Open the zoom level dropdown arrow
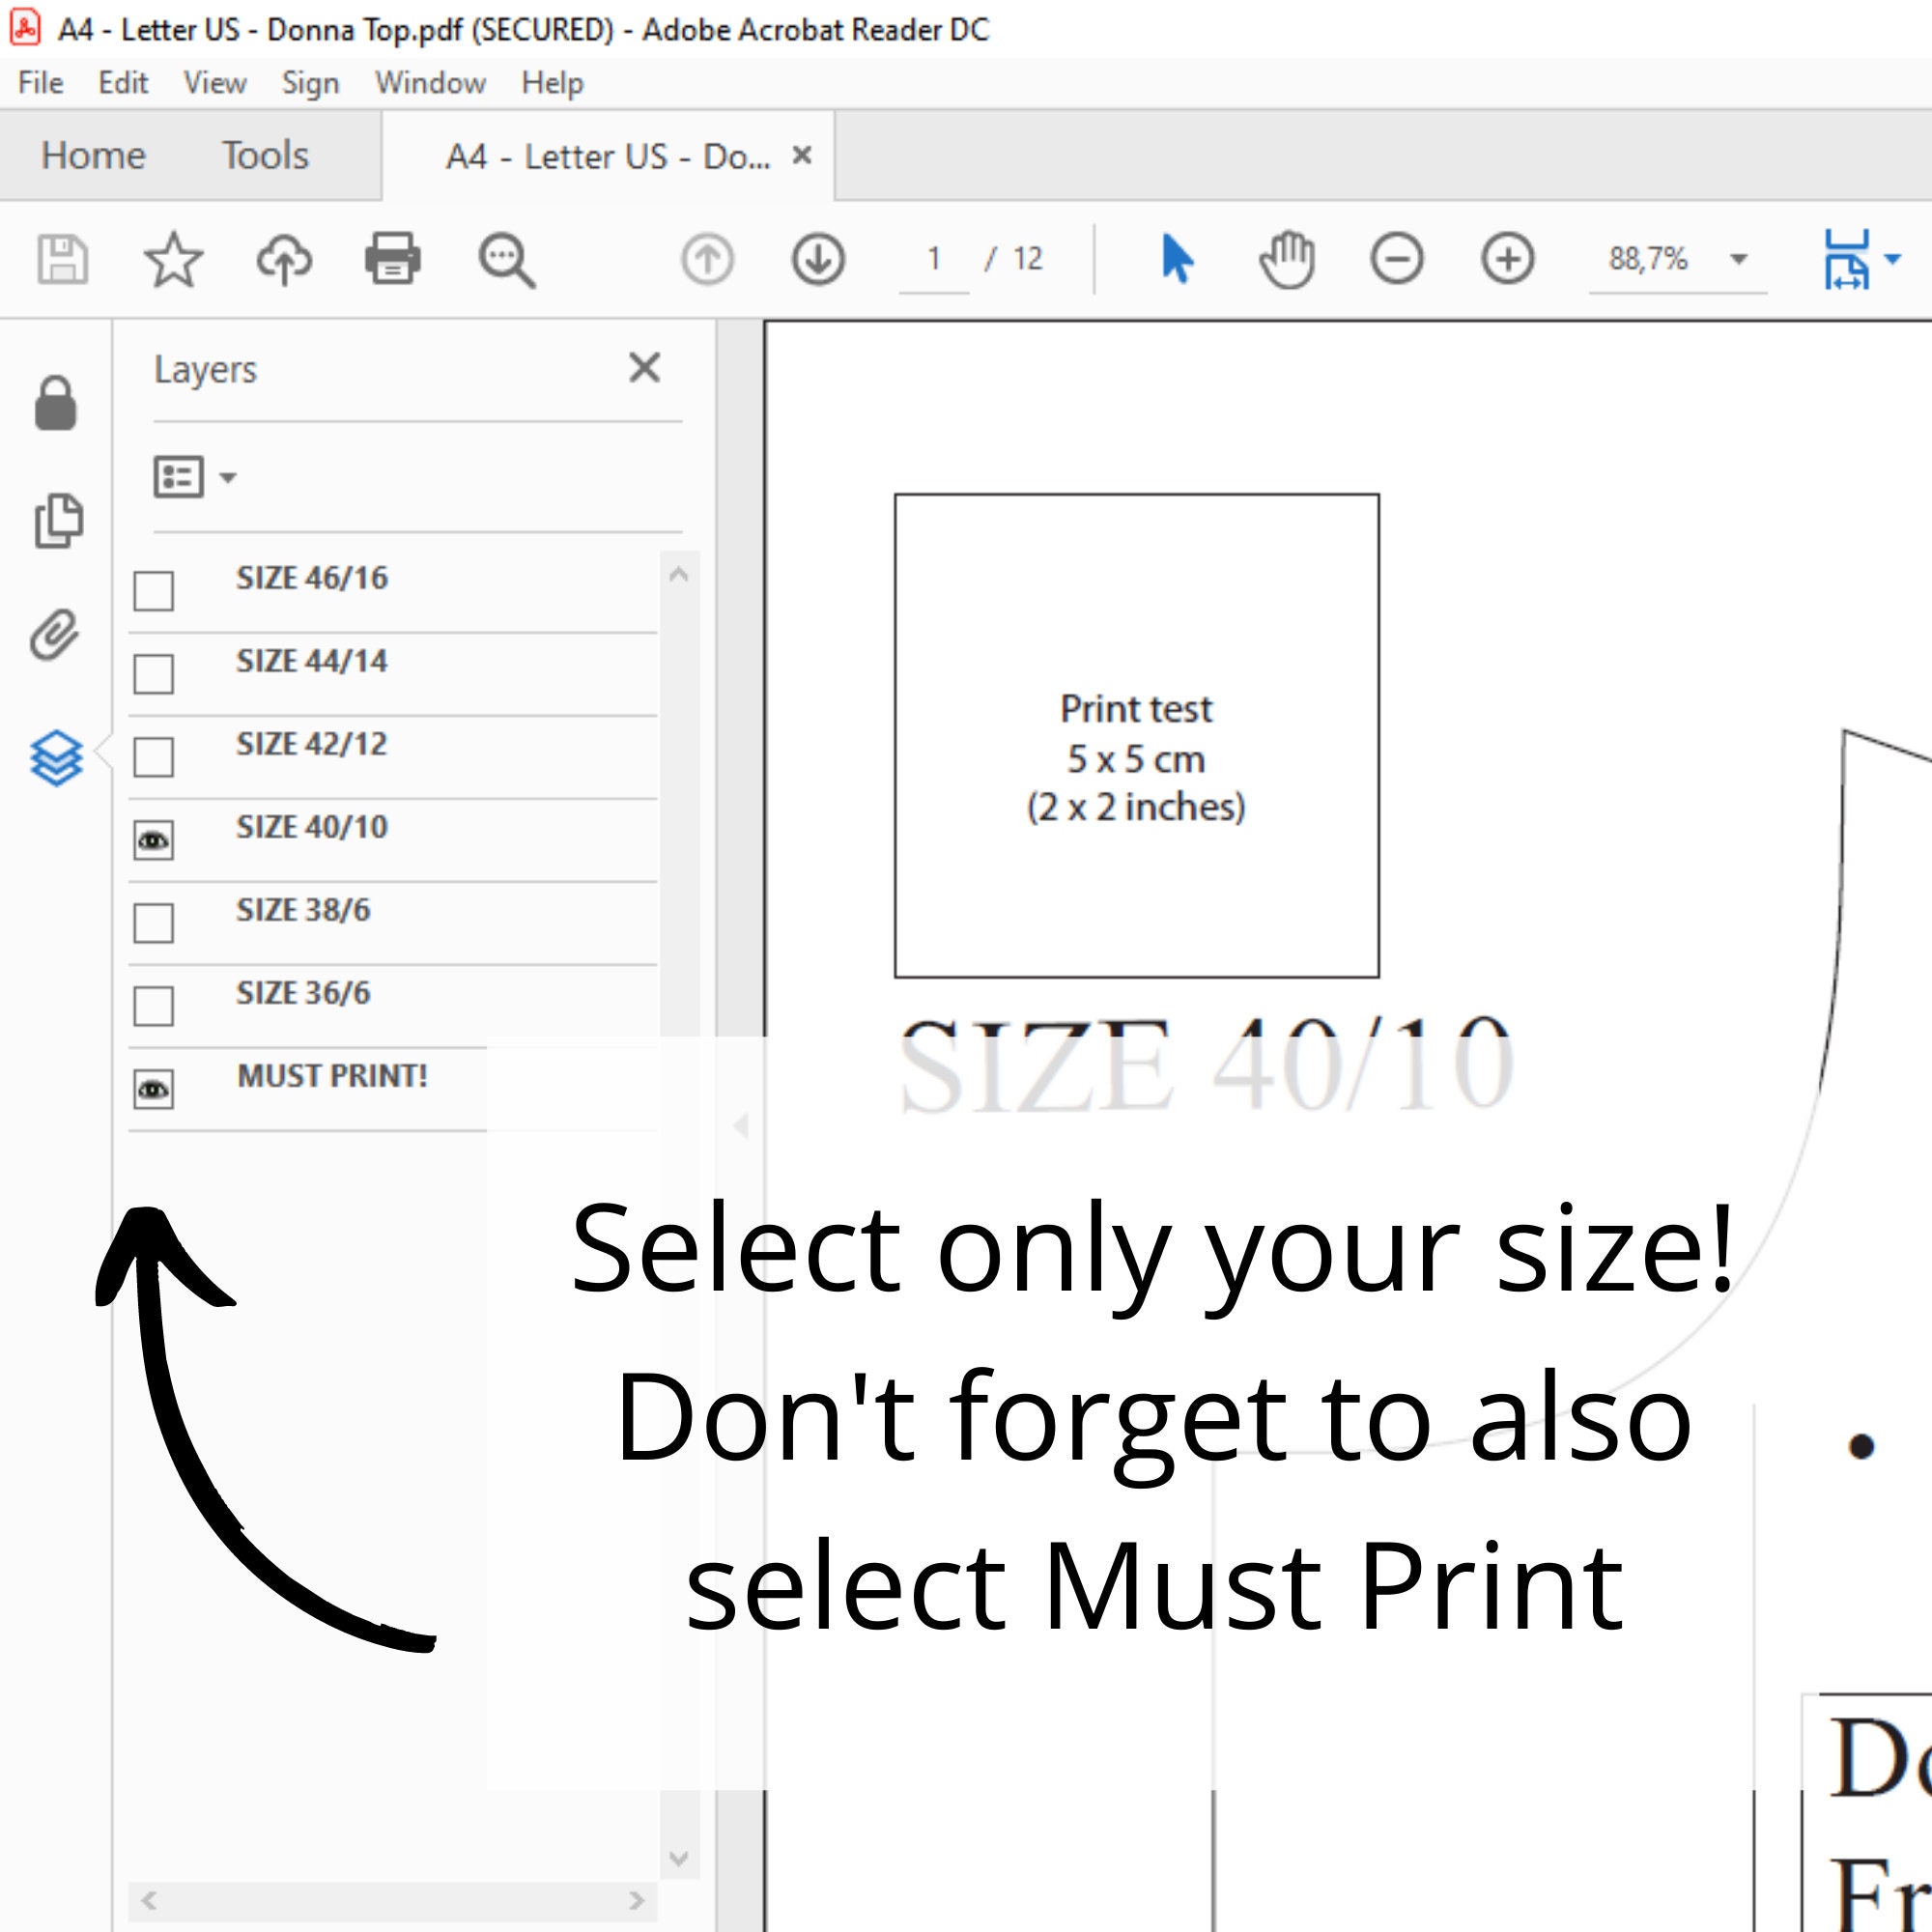Viewport: 1932px width, 1932px height. 1739,260
